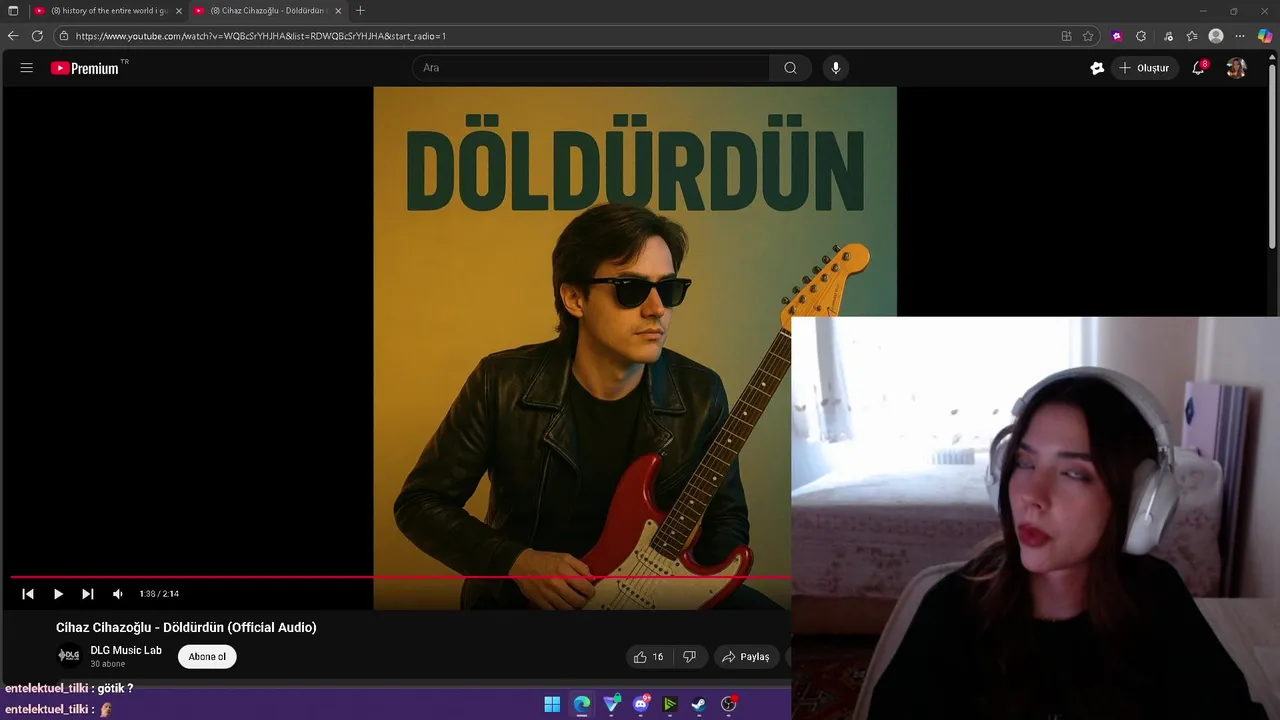Click the browser back arrow

[13, 36]
